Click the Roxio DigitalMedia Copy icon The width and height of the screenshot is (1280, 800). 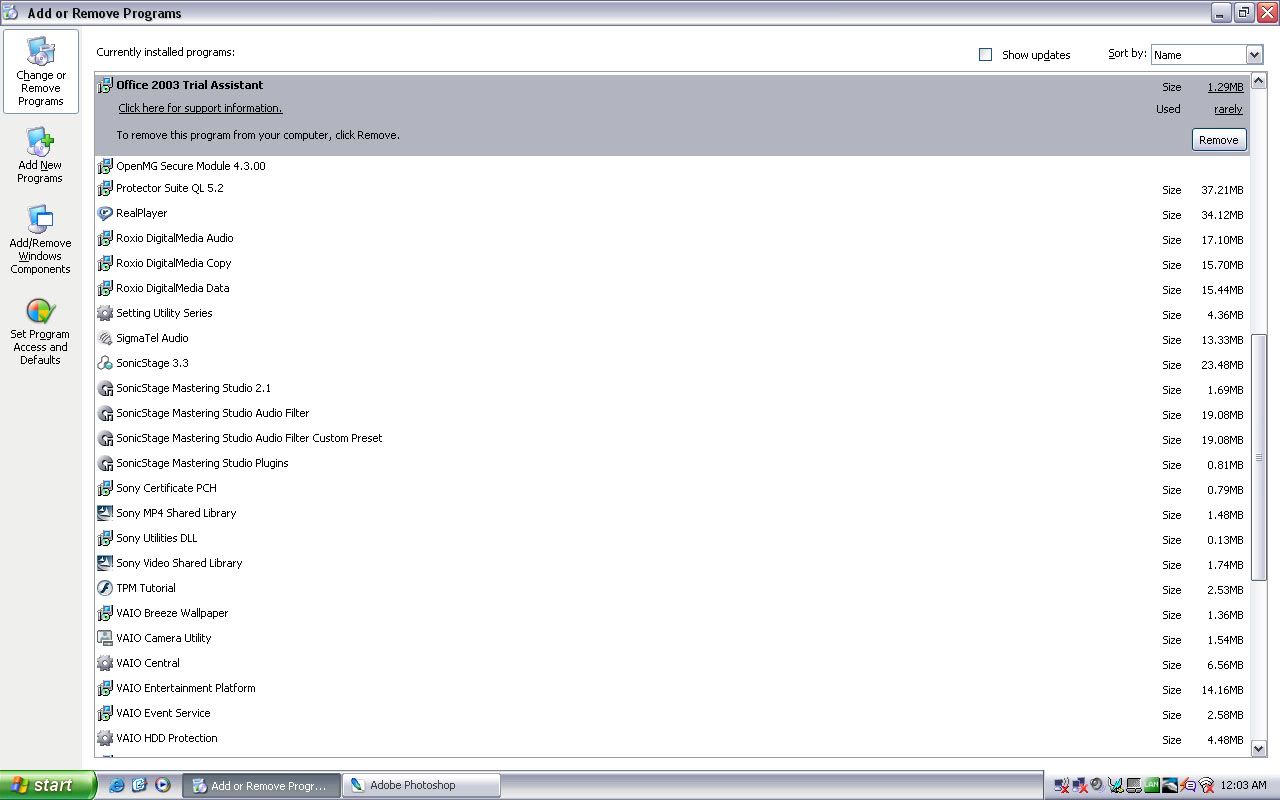click(105, 263)
